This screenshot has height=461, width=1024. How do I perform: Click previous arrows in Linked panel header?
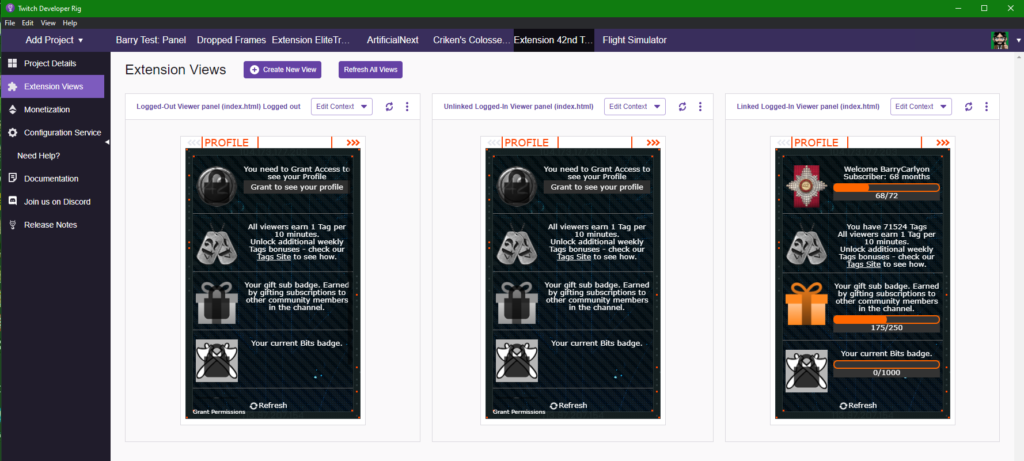[782, 143]
